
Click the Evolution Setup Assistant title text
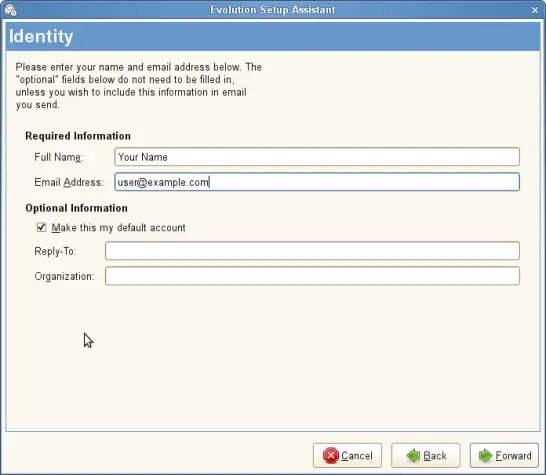tap(273, 10)
